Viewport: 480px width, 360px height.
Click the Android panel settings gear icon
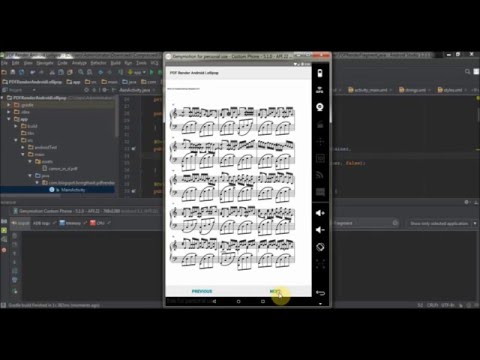(x=467, y=202)
